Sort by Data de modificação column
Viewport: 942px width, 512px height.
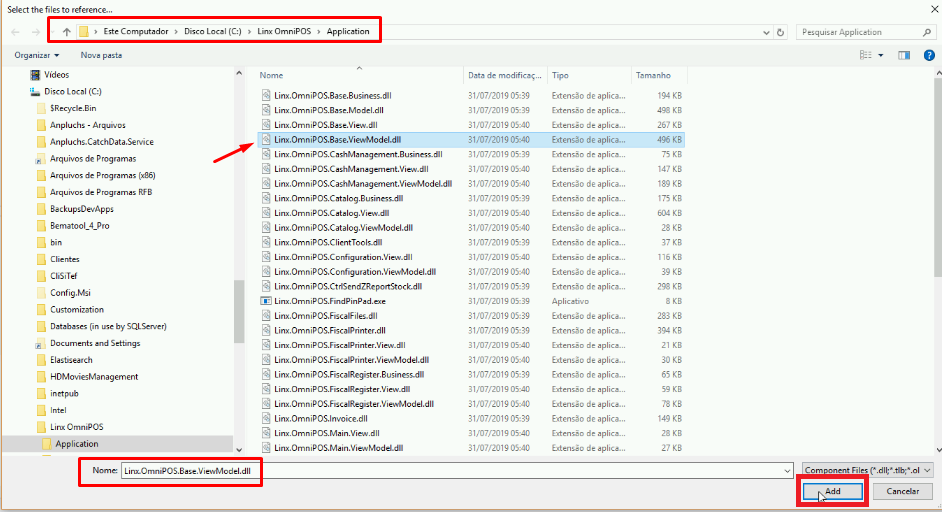[x=505, y=76]
